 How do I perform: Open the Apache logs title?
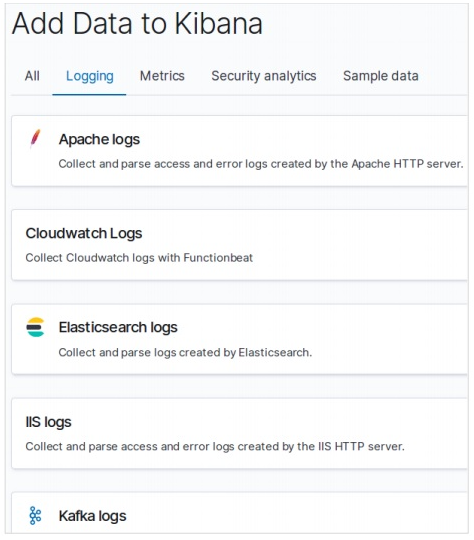99,140
